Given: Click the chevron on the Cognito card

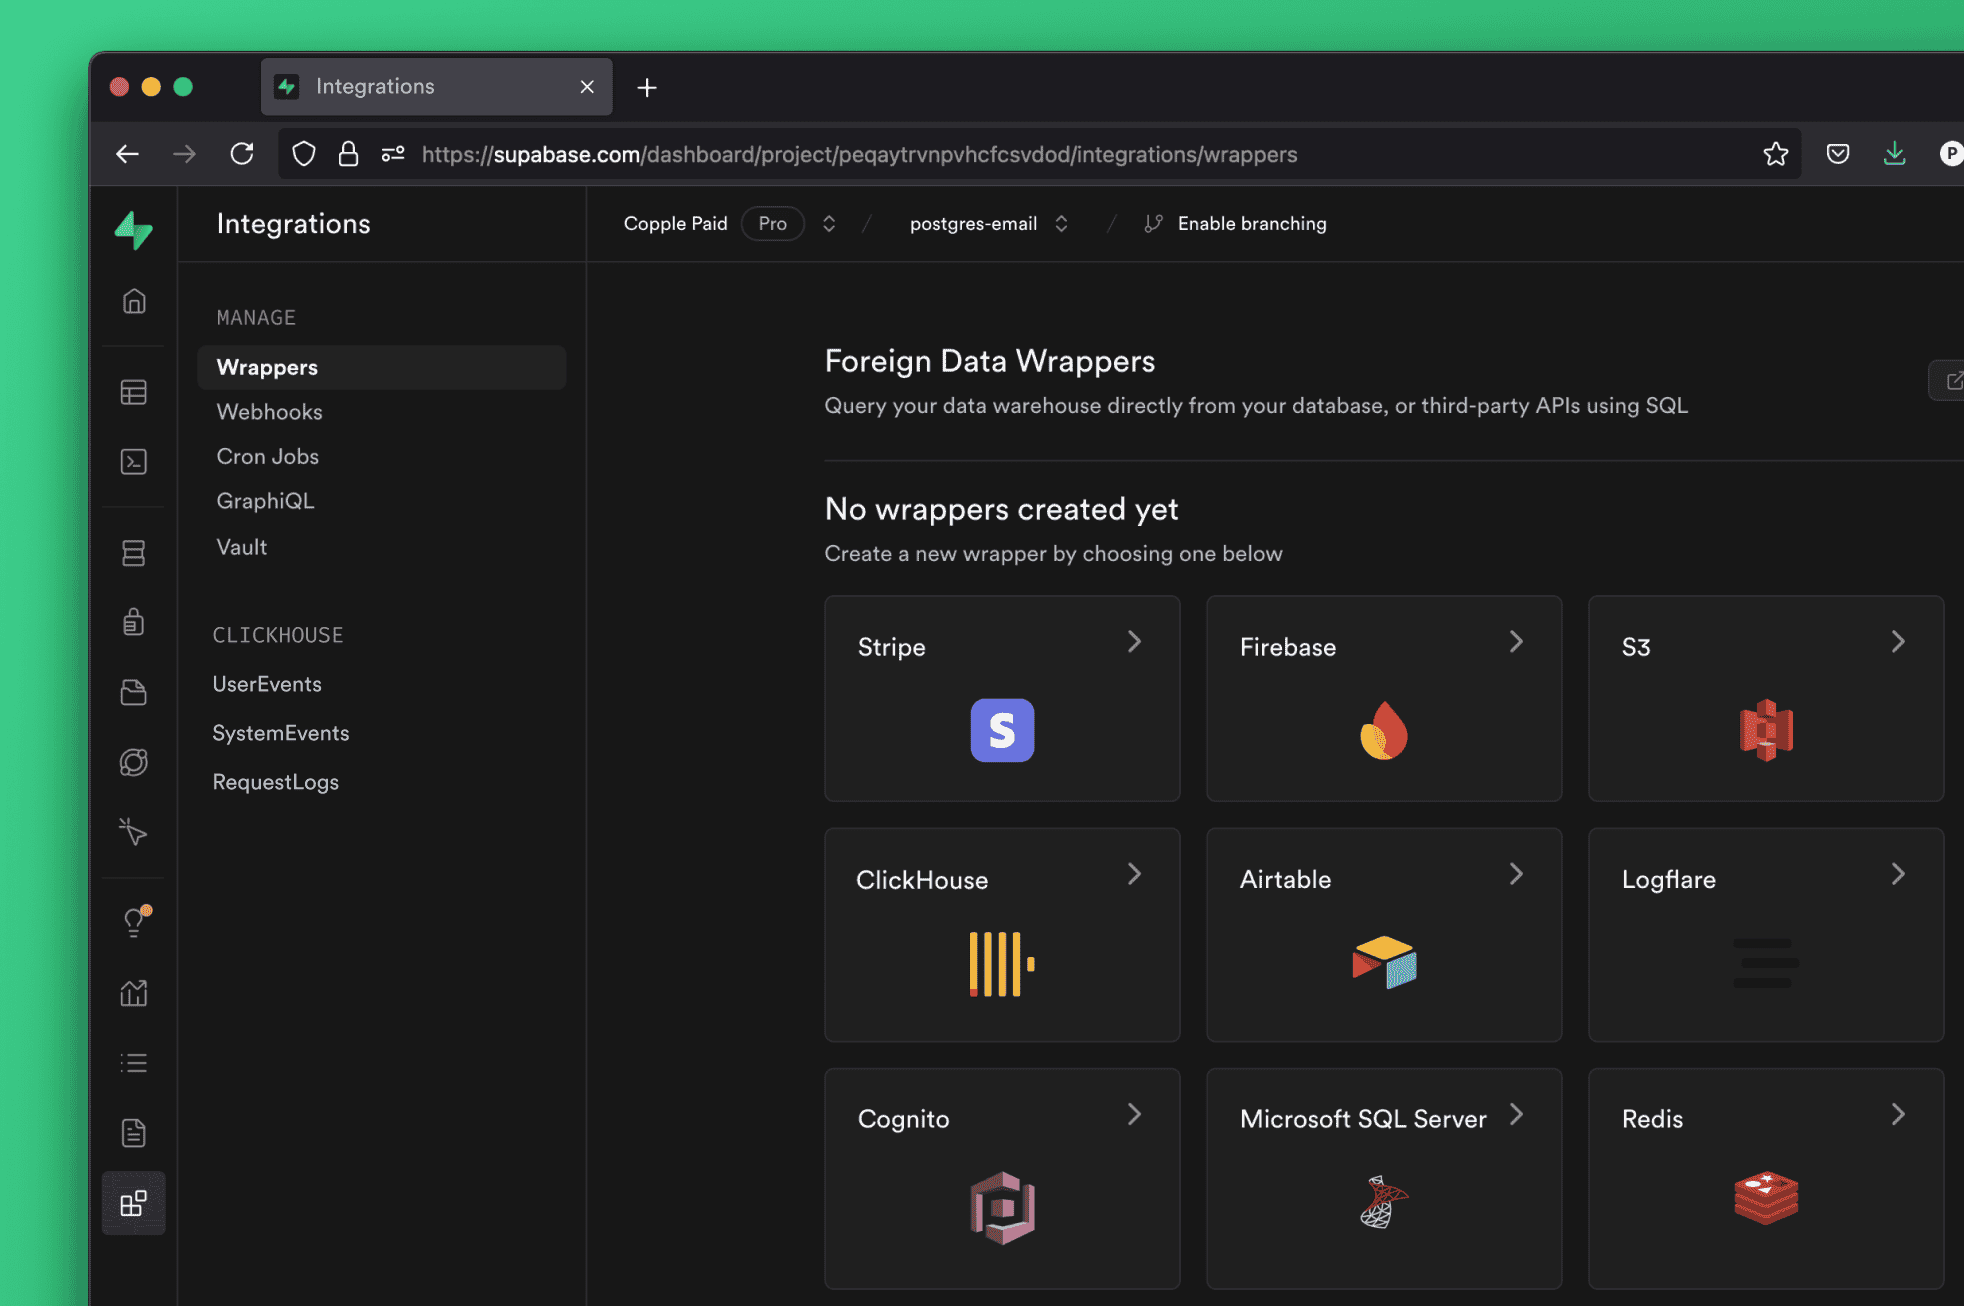Looking at the screenshot, I should [x=1134, y=1114].
